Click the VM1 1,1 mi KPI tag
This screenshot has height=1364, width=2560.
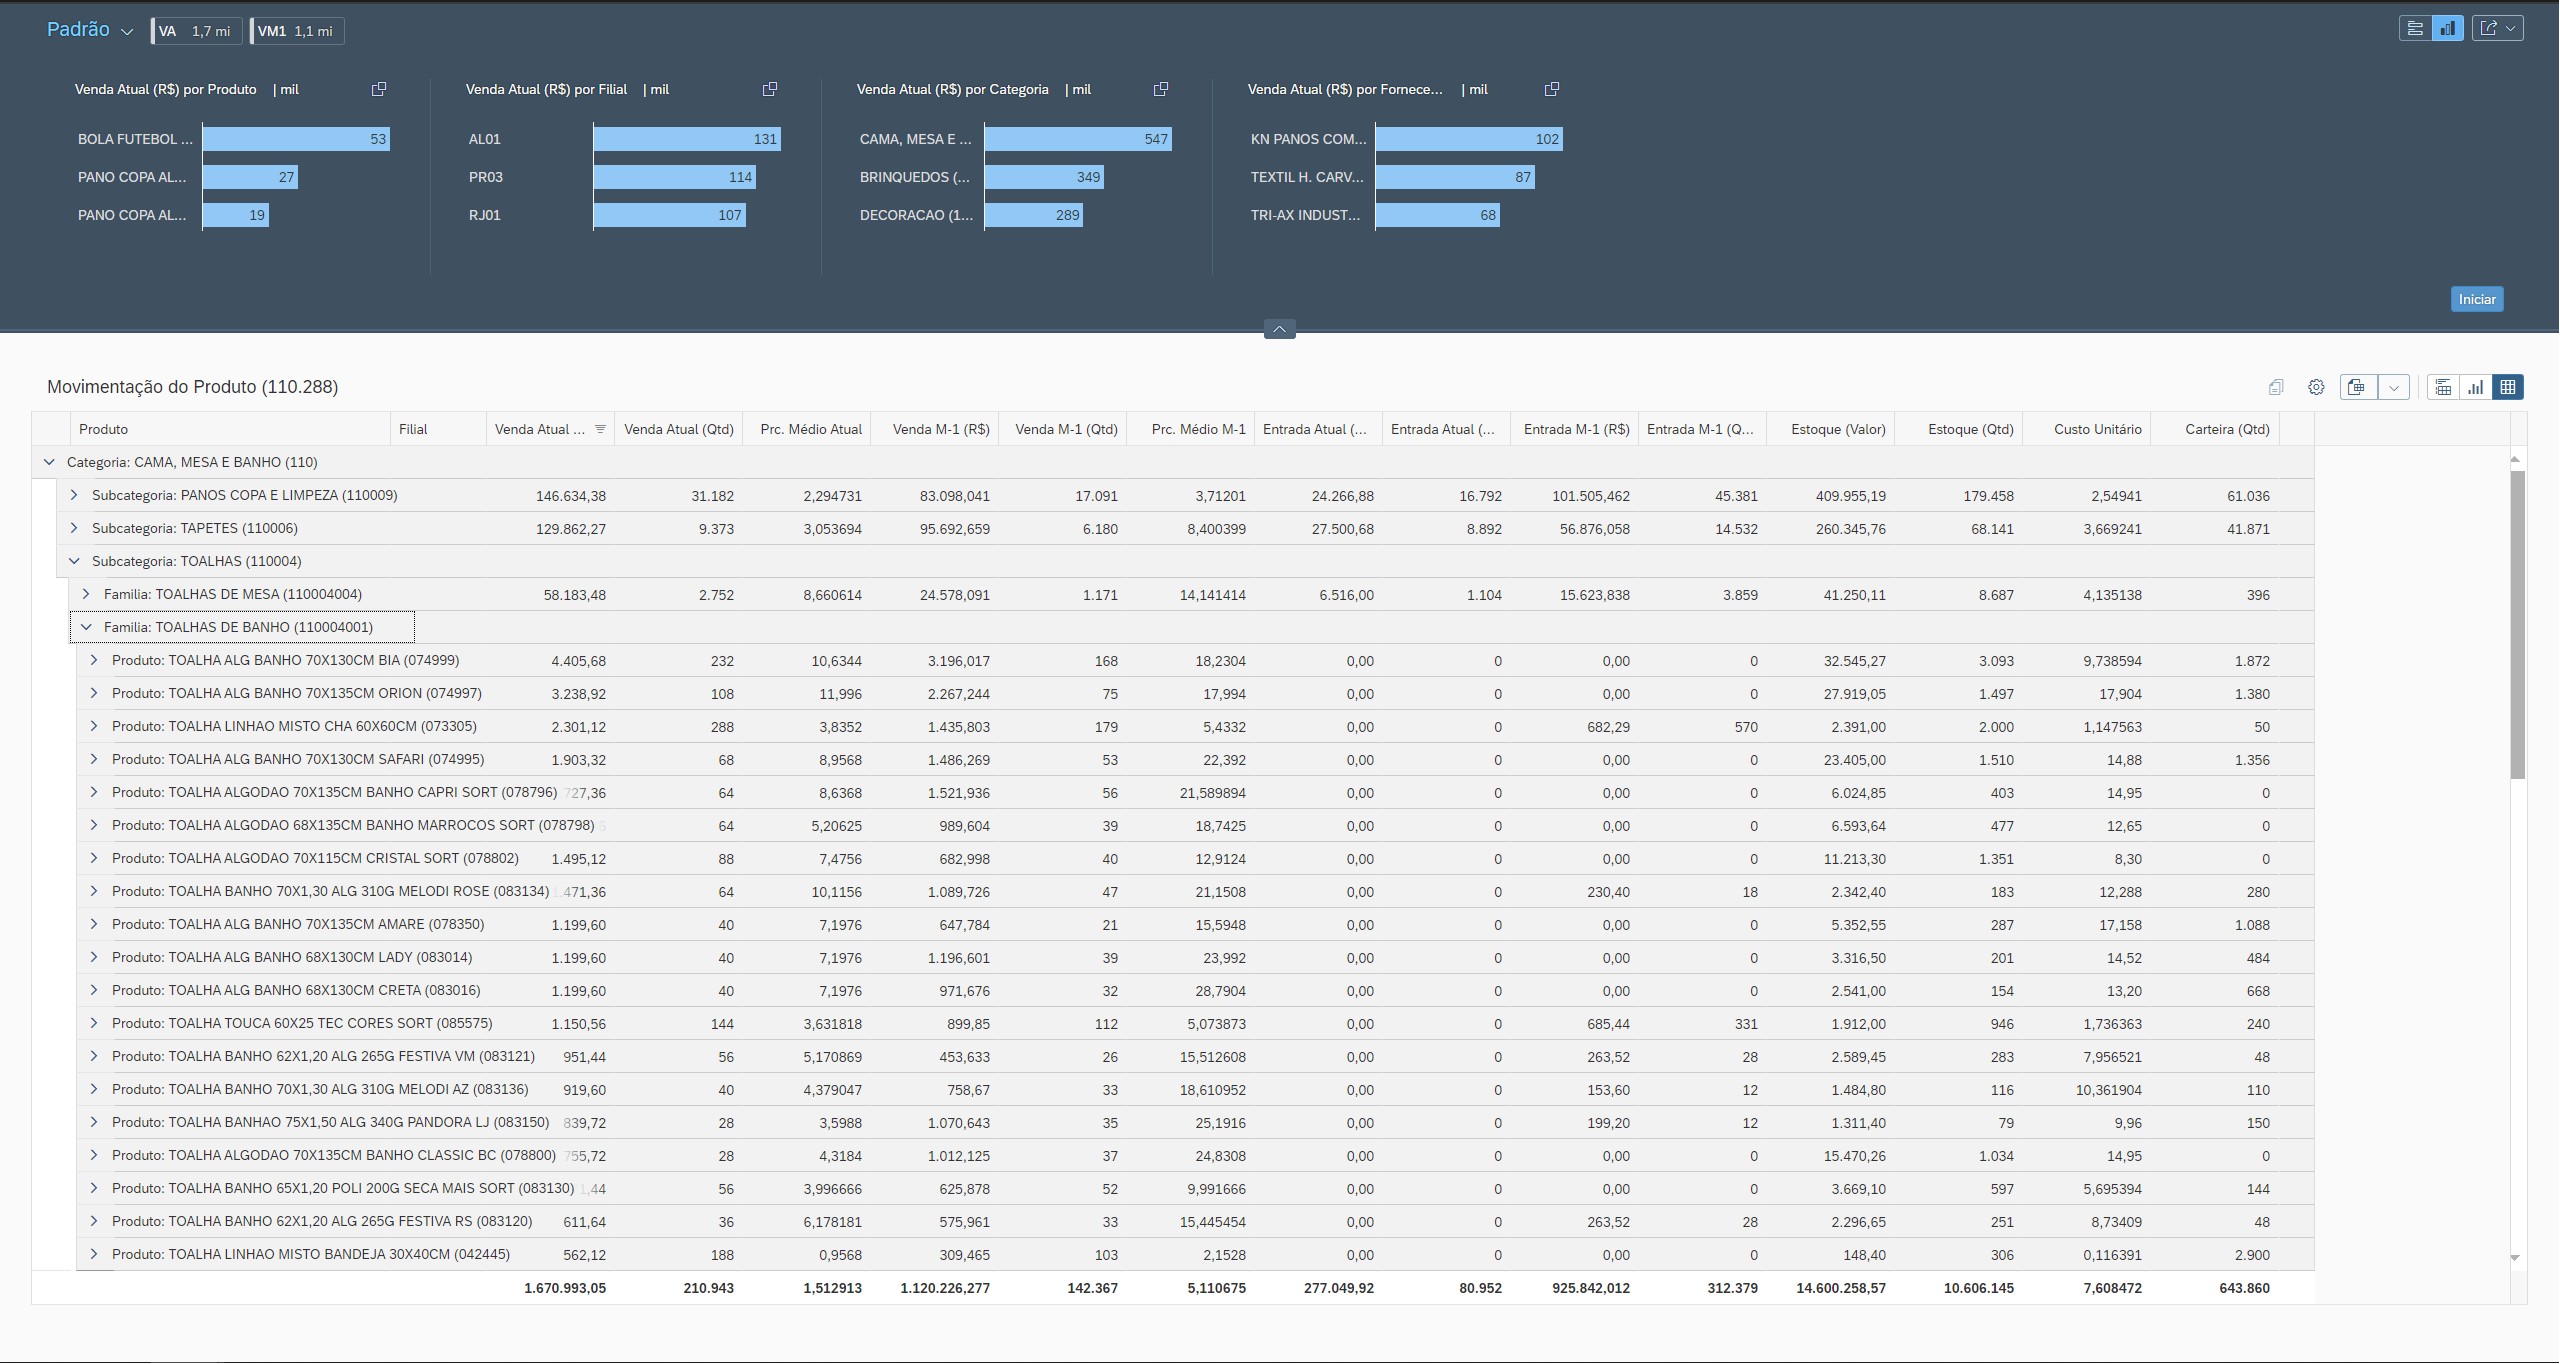[x=297, y=31]
